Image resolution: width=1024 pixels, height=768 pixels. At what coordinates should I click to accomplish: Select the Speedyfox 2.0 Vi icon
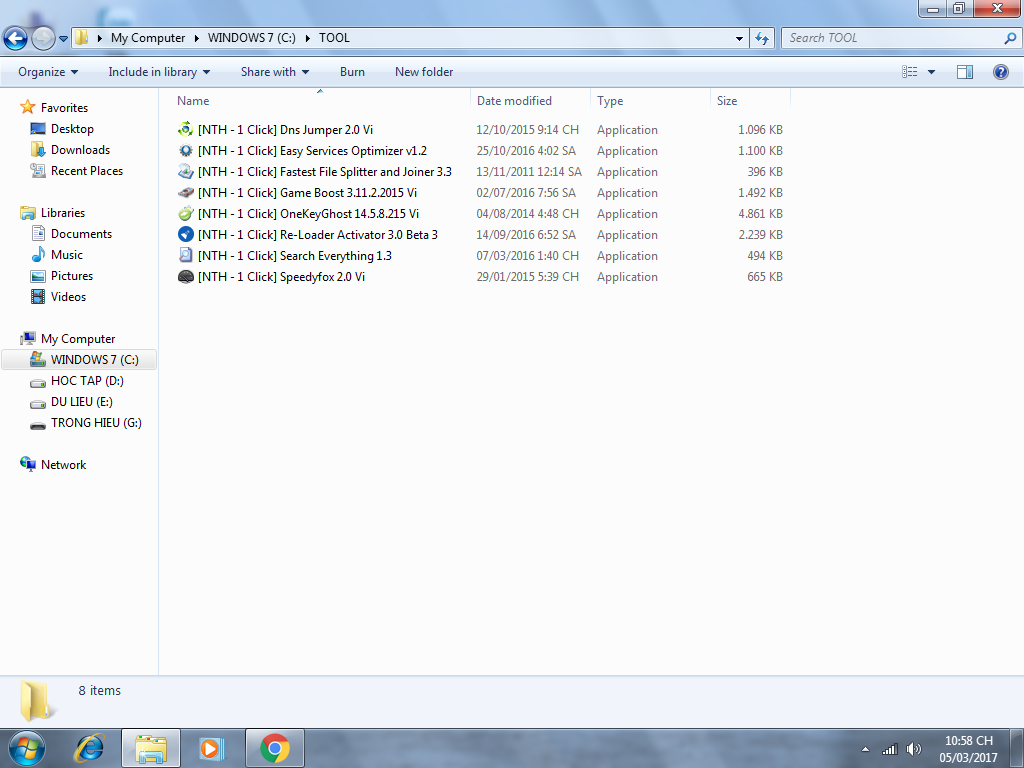pyautogui.click(x=186, y=276)
